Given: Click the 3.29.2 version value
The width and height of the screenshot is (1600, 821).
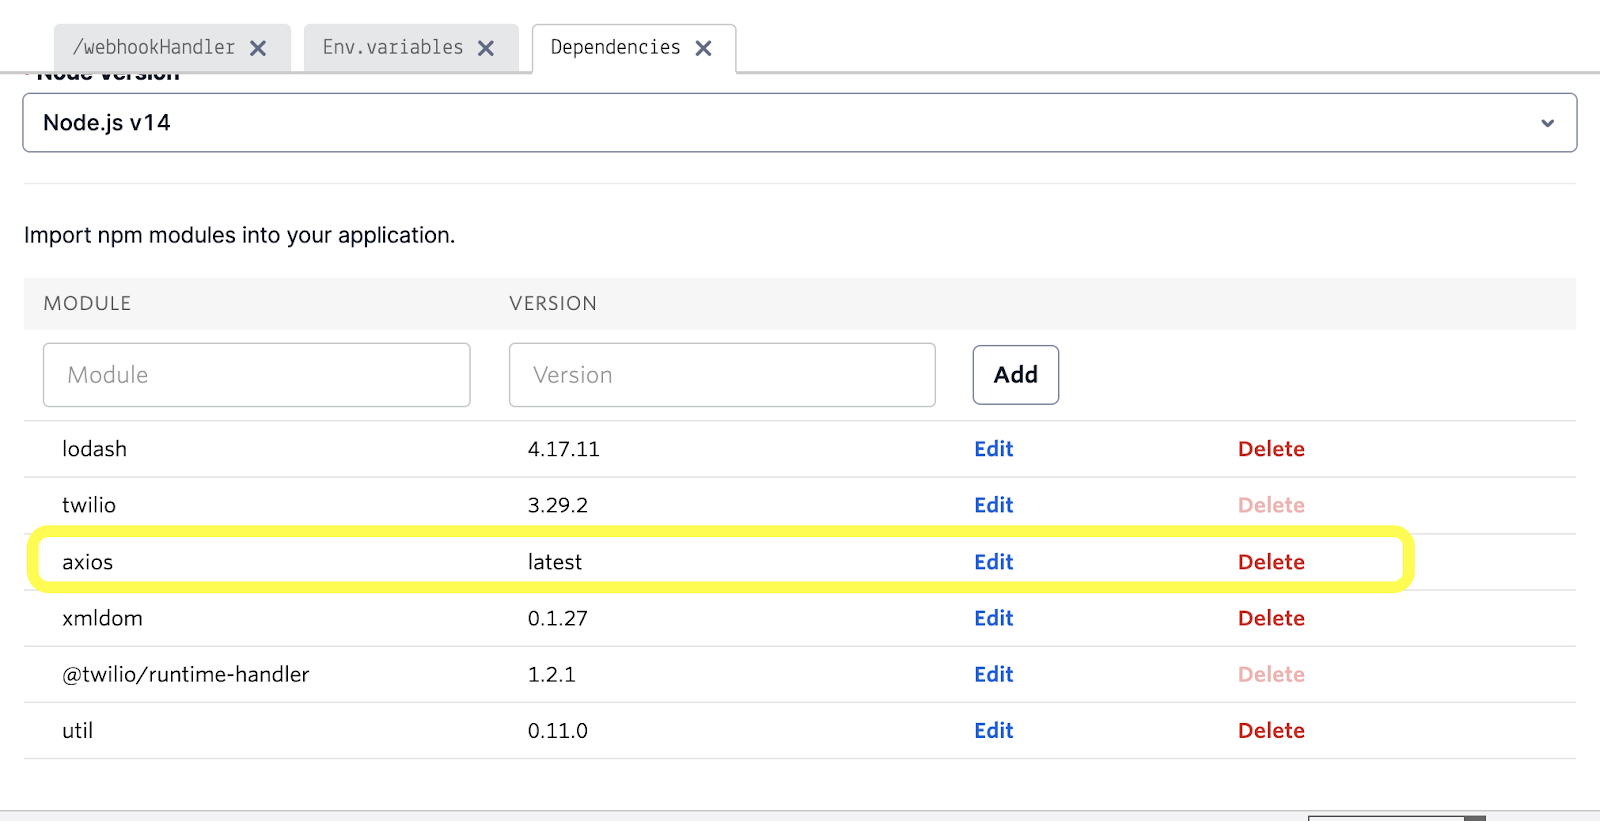Looking at the screenshot, I should [x=558, y=505].
